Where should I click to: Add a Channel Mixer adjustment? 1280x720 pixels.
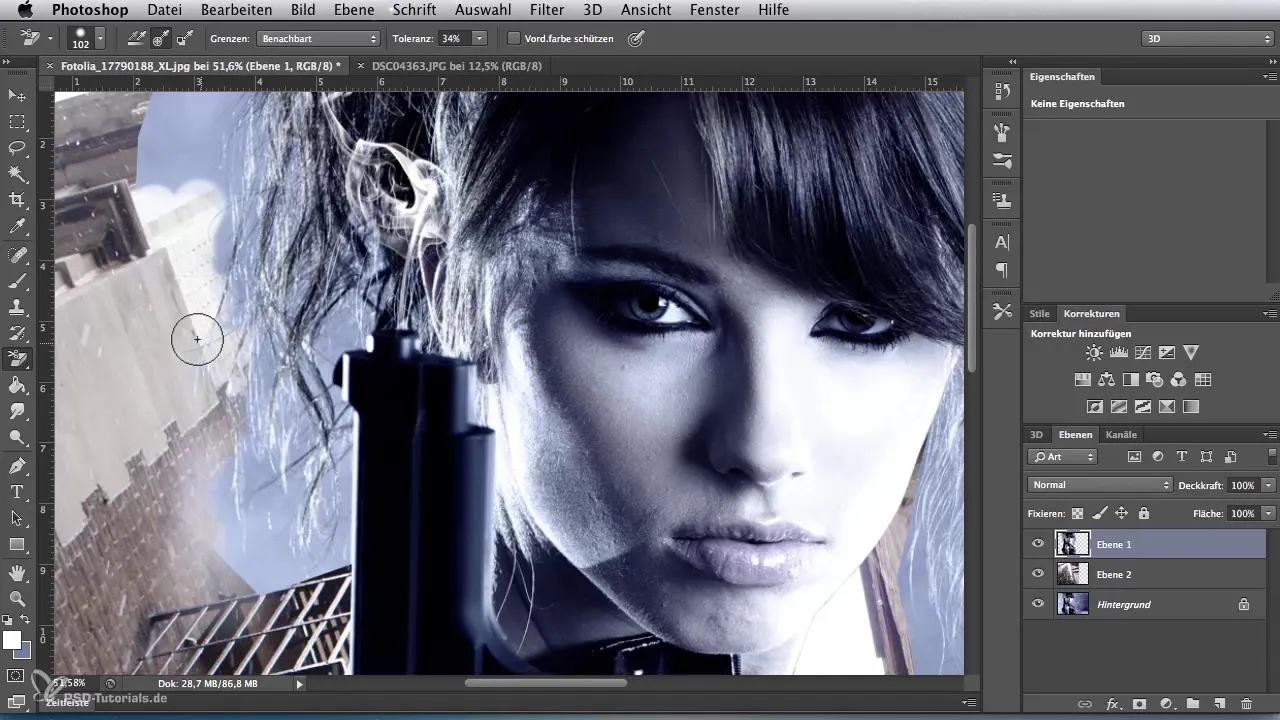click(x=1178, y=380)
